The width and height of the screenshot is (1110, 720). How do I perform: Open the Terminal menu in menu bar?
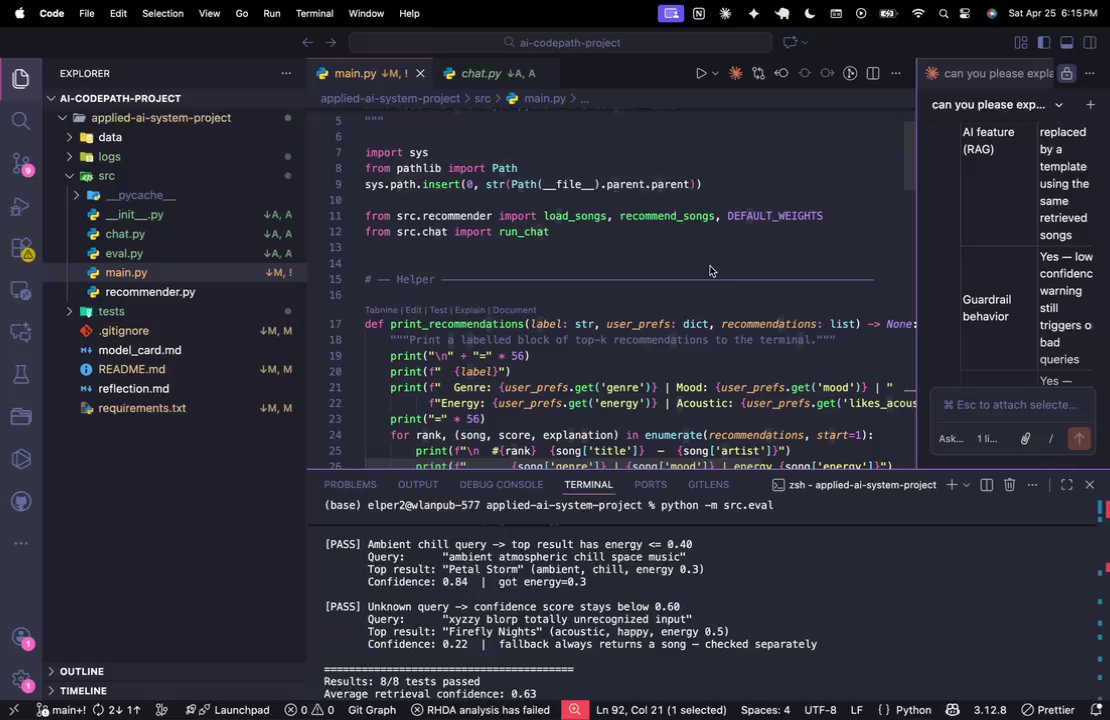click(x=314, y=14)
